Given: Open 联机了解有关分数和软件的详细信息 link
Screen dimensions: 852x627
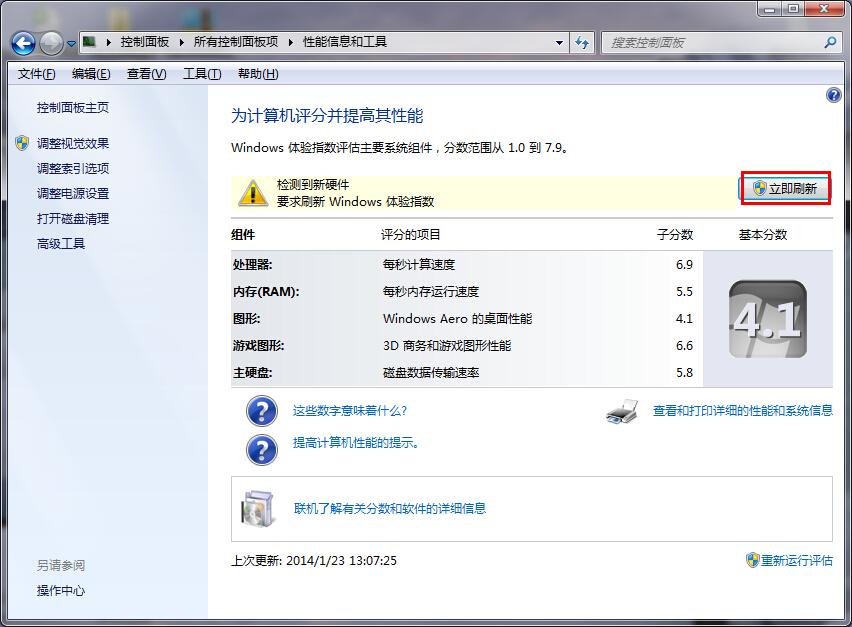Looking at the screenshot, I should pyautogui.click(x=390, y=509).
